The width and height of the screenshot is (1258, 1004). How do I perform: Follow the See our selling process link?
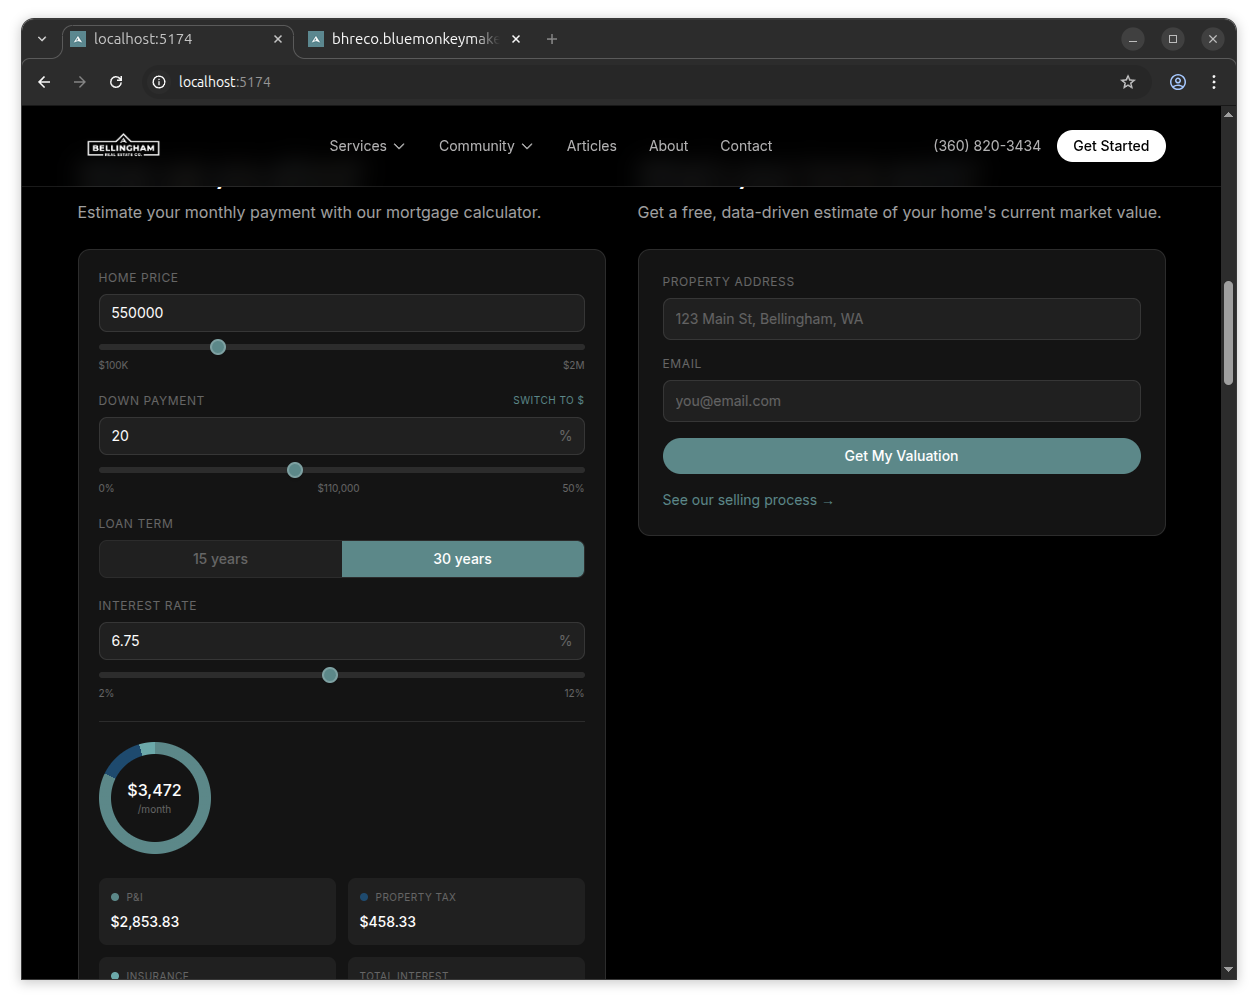coord(748,500)
